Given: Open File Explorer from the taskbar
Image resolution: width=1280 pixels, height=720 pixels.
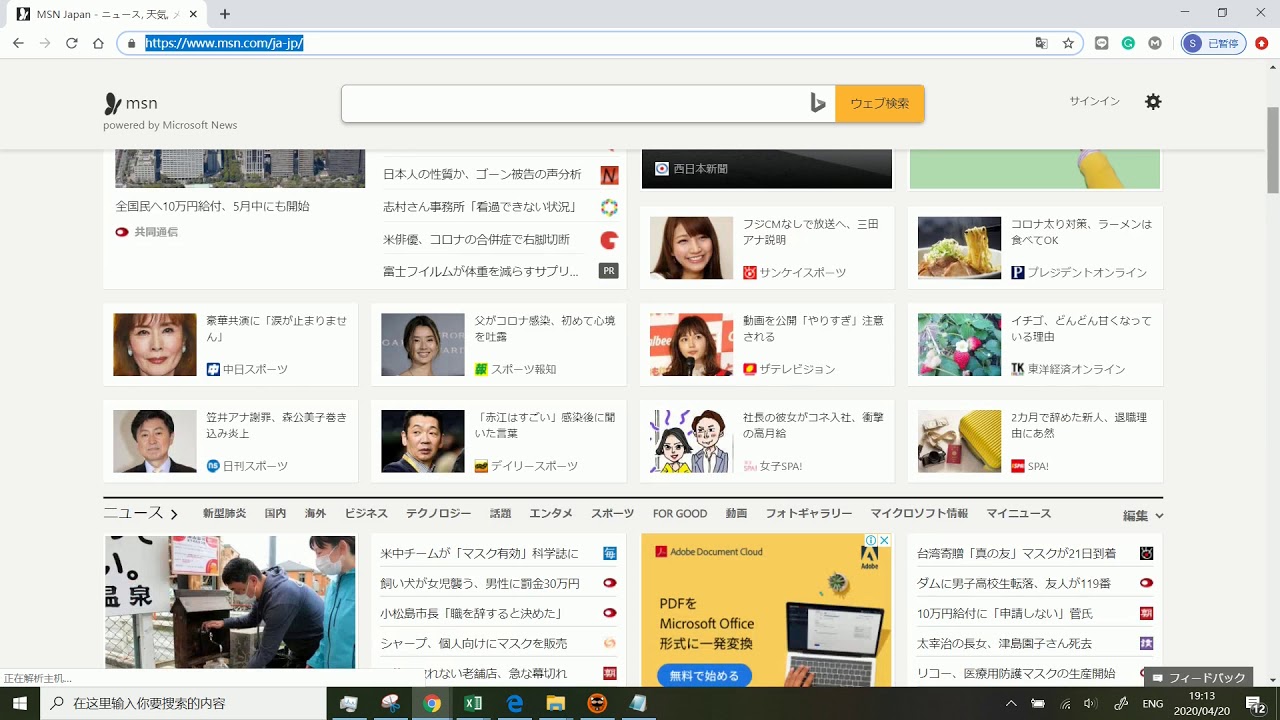Looking at the screenshot, I should (556, 703).
